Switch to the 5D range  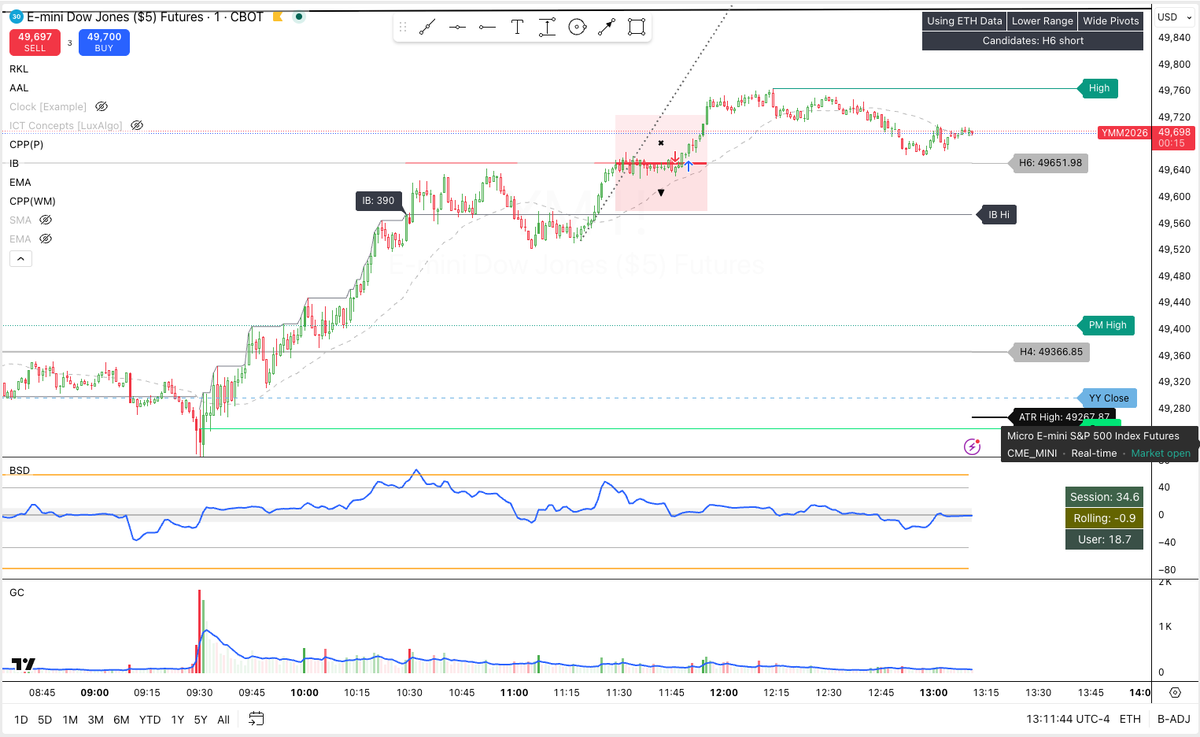click(45, 719)
